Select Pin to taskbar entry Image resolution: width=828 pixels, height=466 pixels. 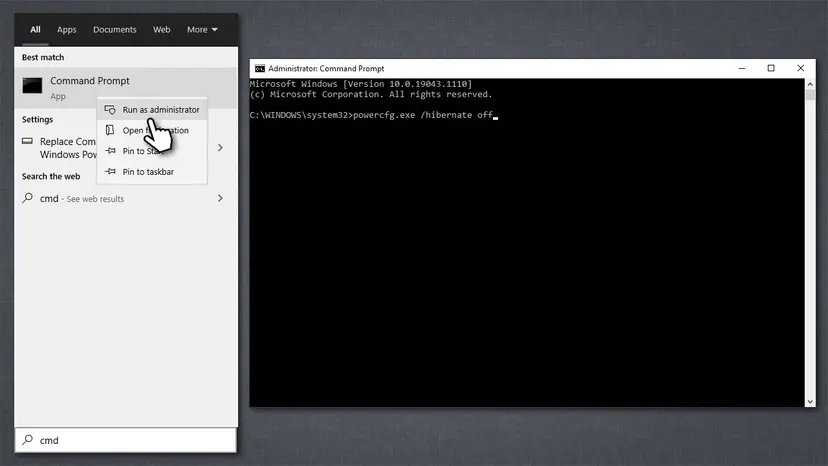[x=152, y=171]
